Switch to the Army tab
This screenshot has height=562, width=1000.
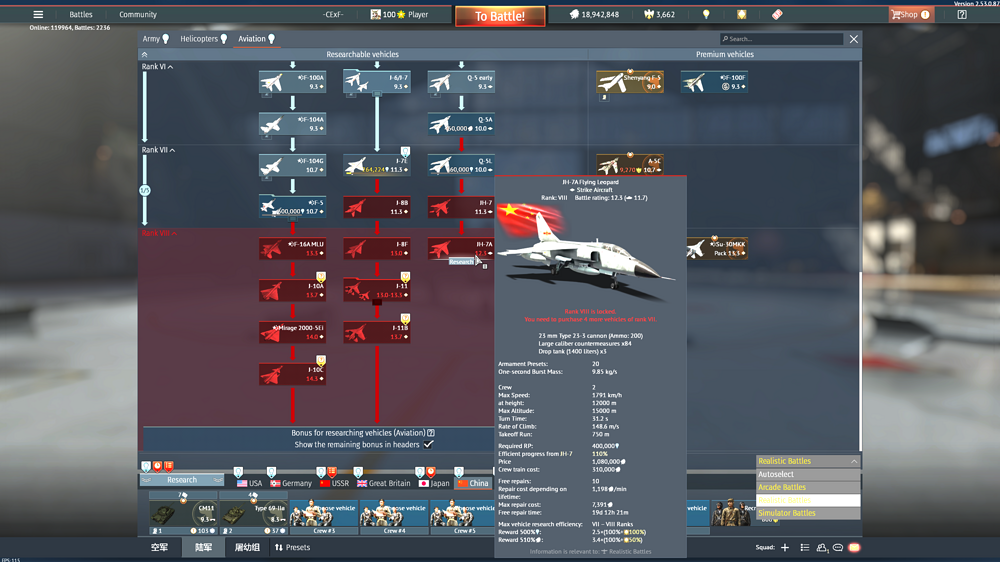(x=155, y=39)
